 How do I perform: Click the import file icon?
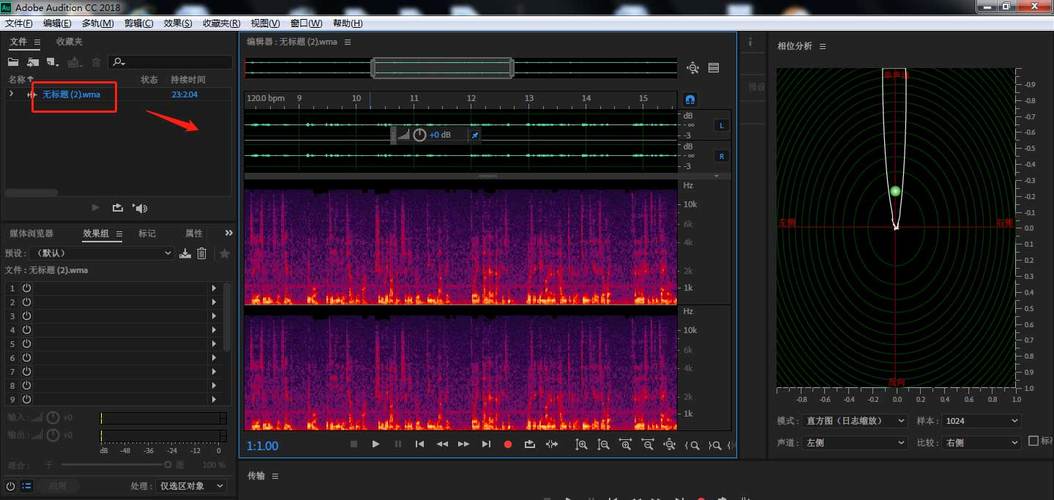pos(33,62)
